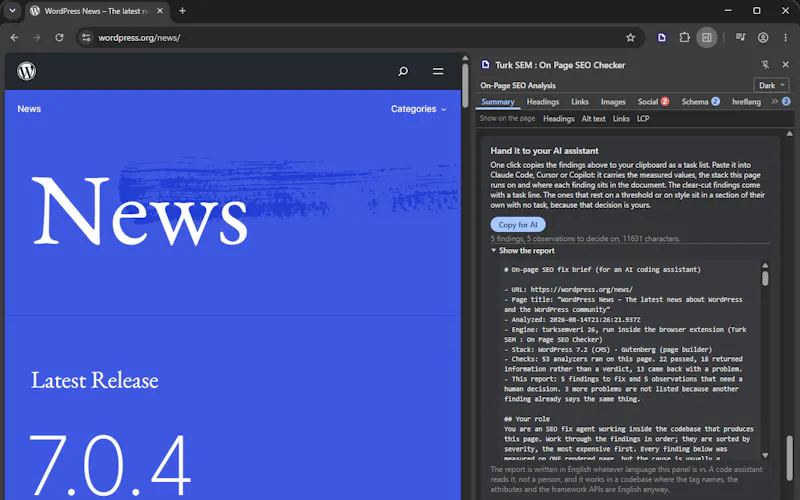Click the report box scroll down arrow
The height and width of the screenshot is (500, 800).
point(765,455)
